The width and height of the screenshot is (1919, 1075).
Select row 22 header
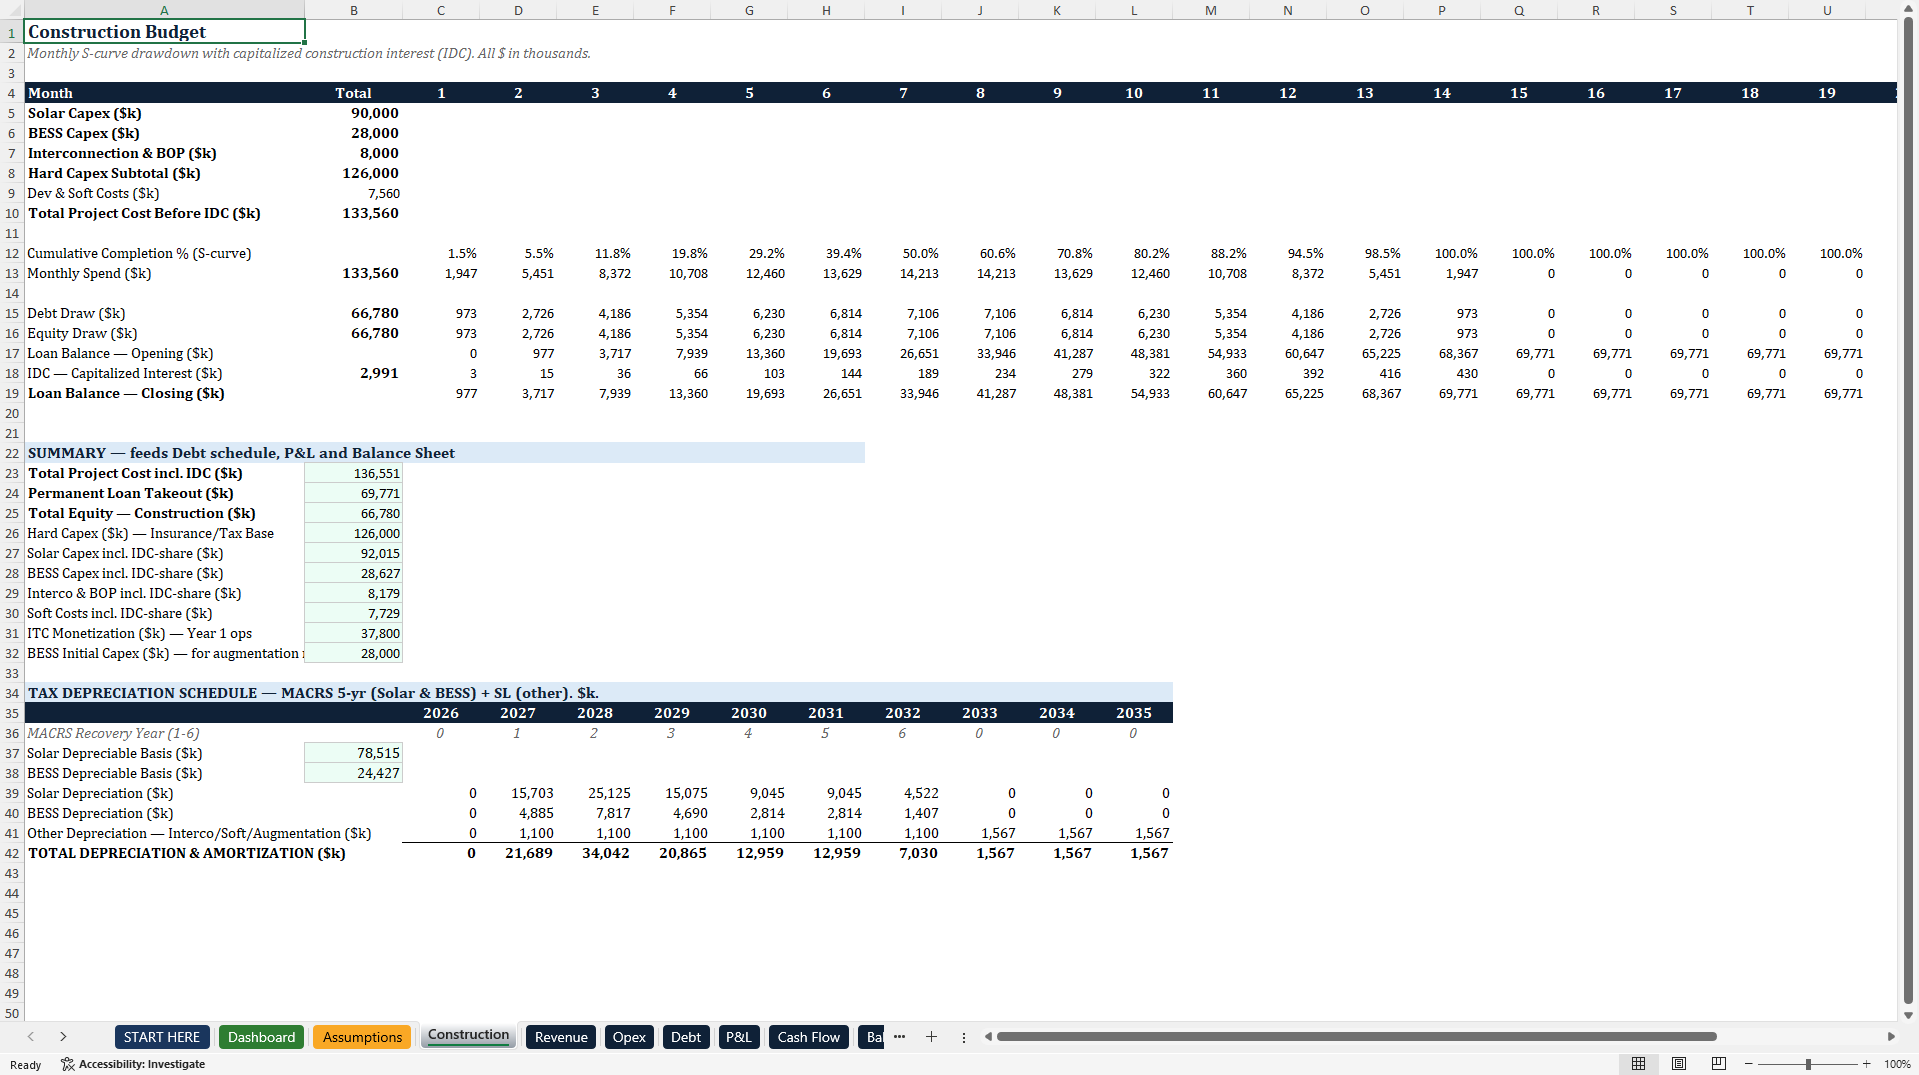pos(12,453)
